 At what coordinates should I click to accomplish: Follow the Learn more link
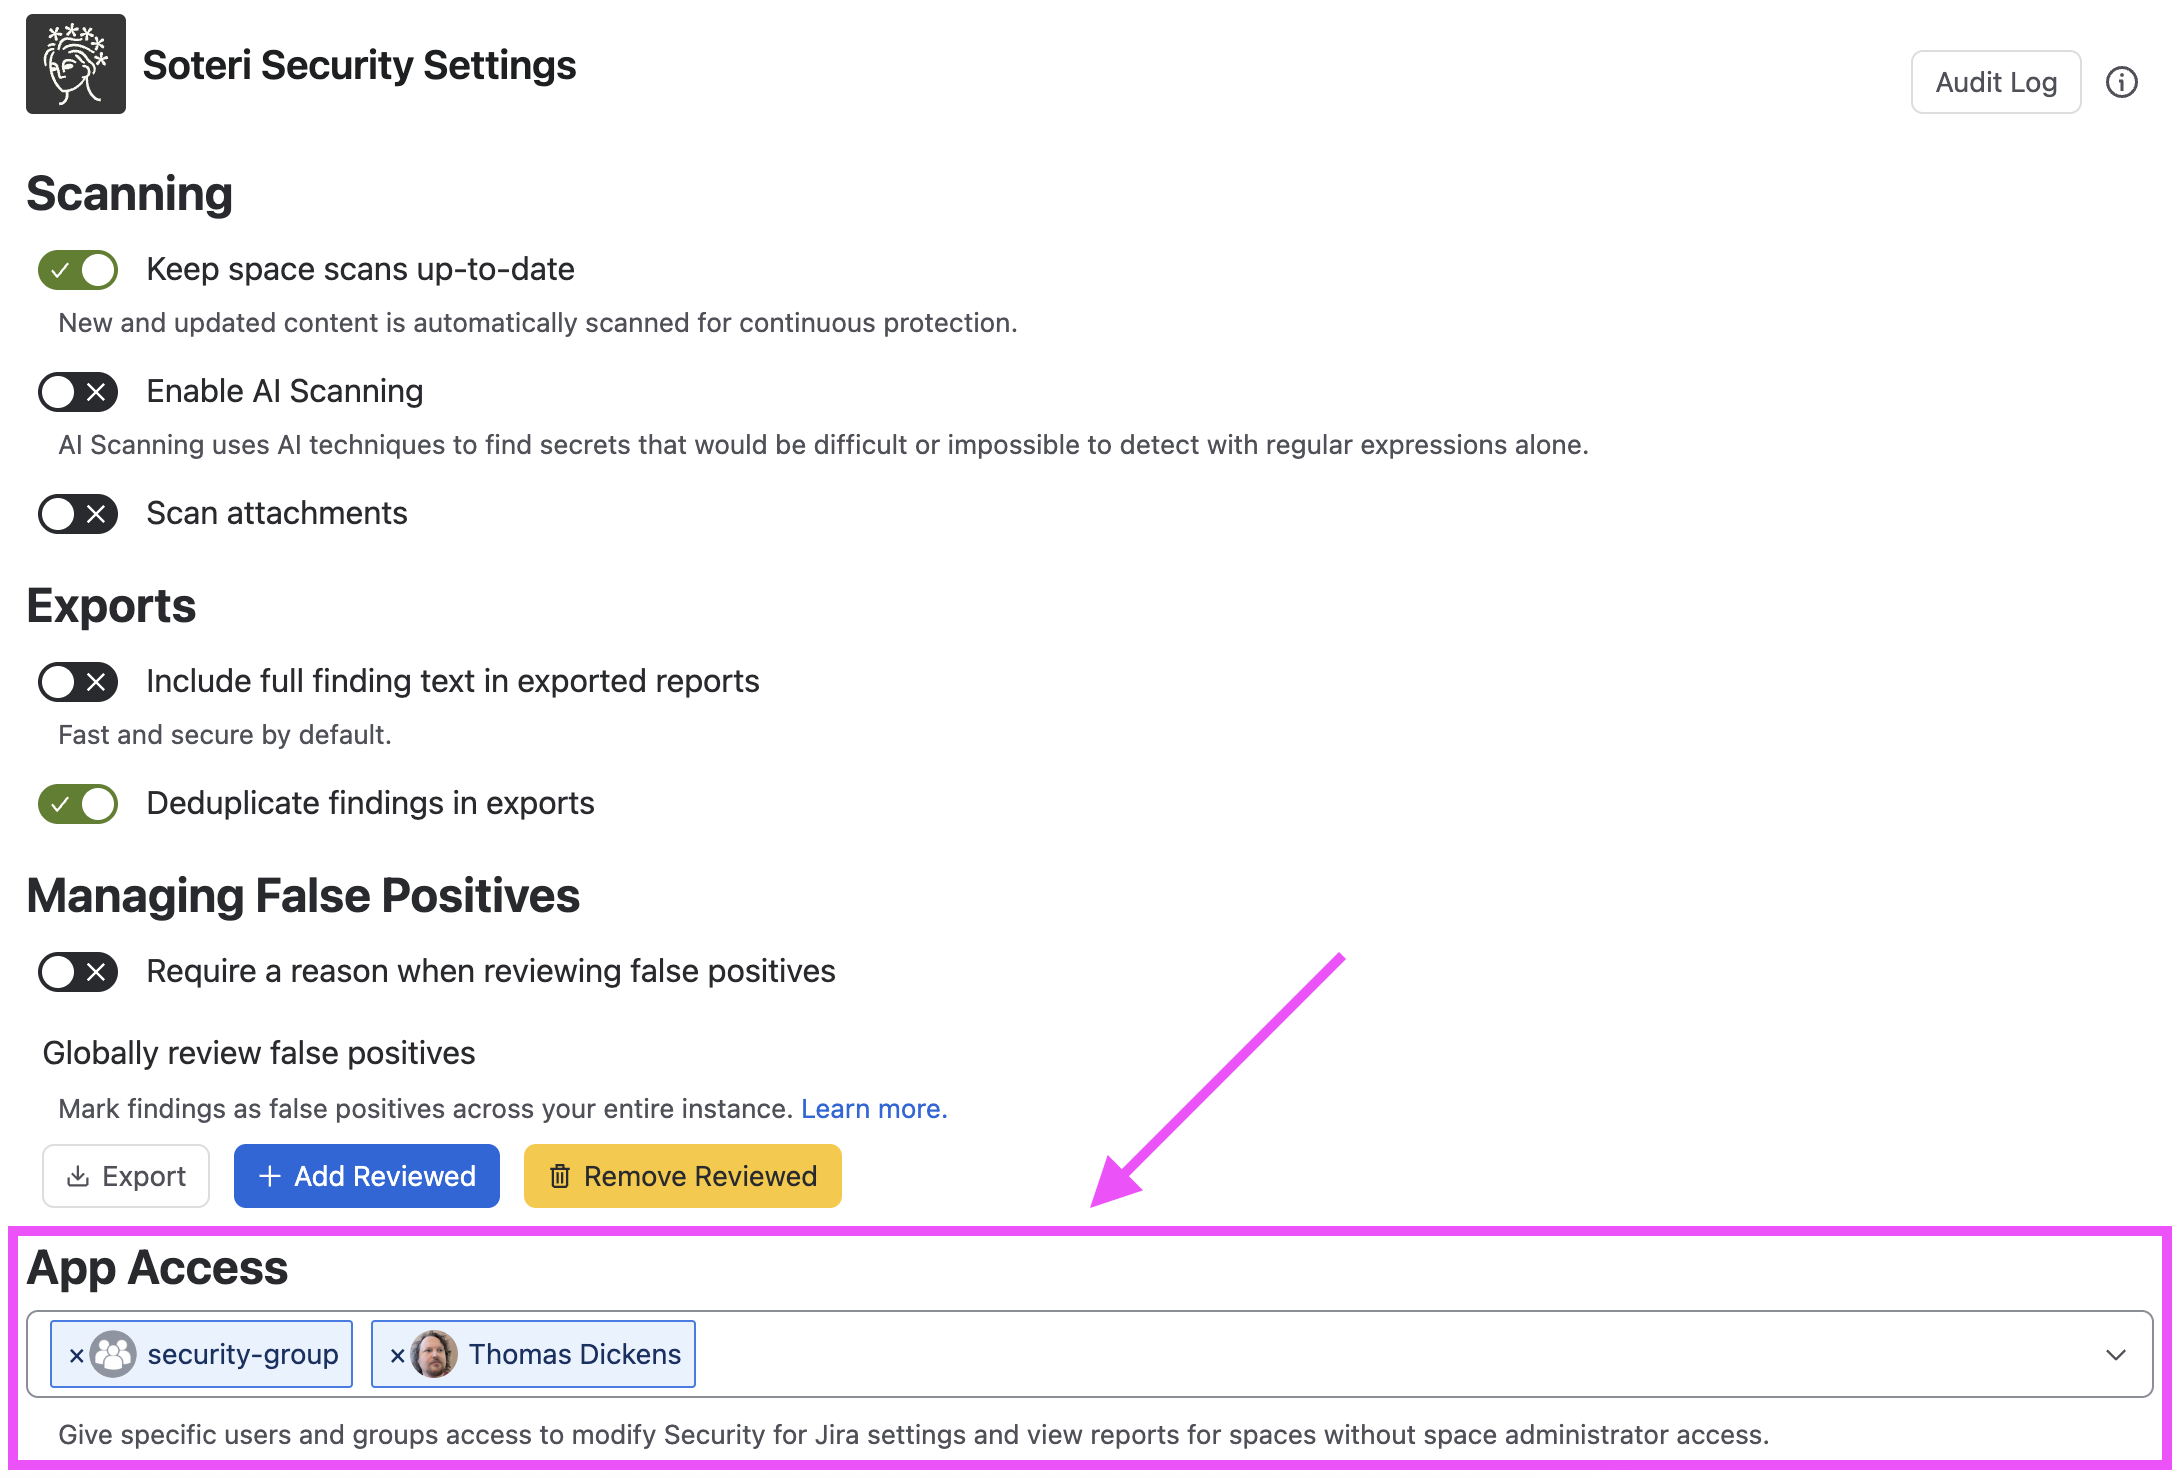click(x=874, y=1109)
